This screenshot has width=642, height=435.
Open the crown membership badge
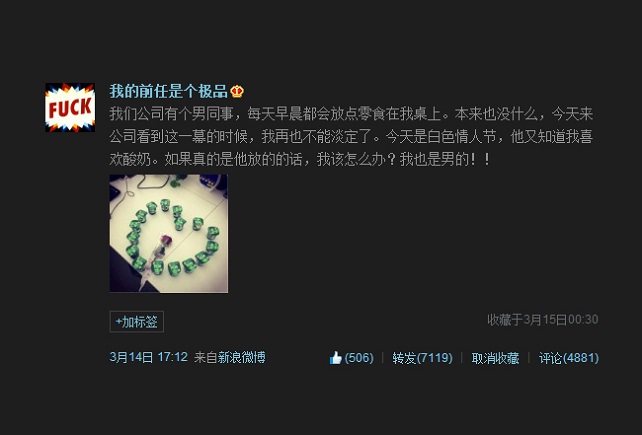pos(237,91)
